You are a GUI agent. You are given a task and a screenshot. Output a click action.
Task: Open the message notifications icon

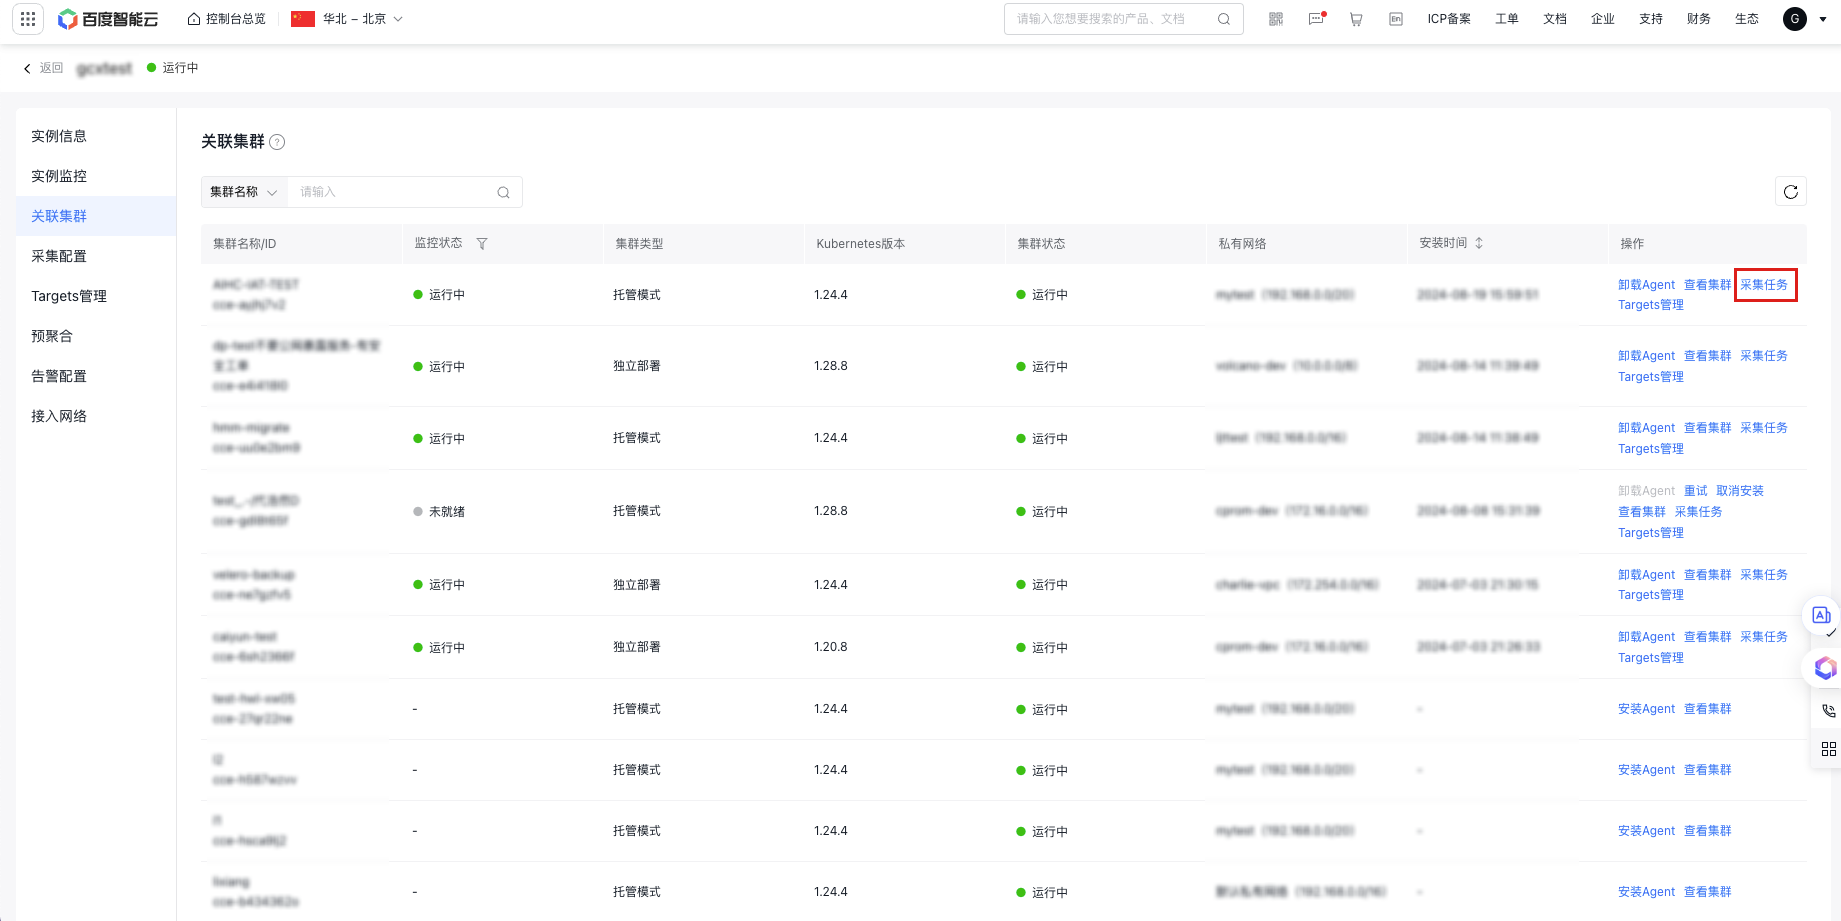click(1316, 19)
